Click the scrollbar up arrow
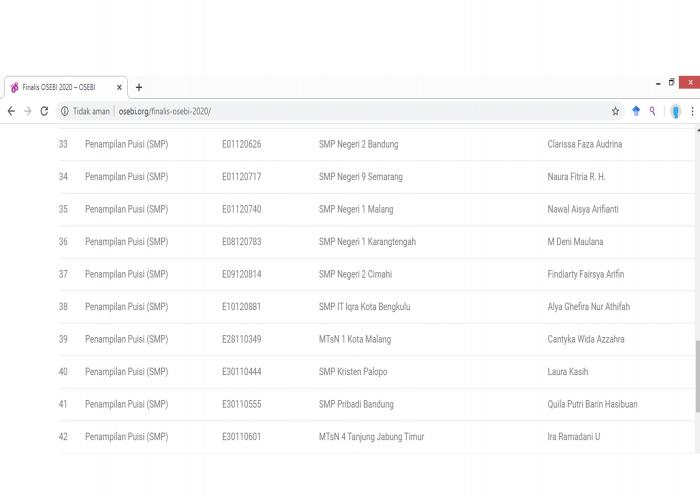700x495 pixels. click(x=696, y=130)
